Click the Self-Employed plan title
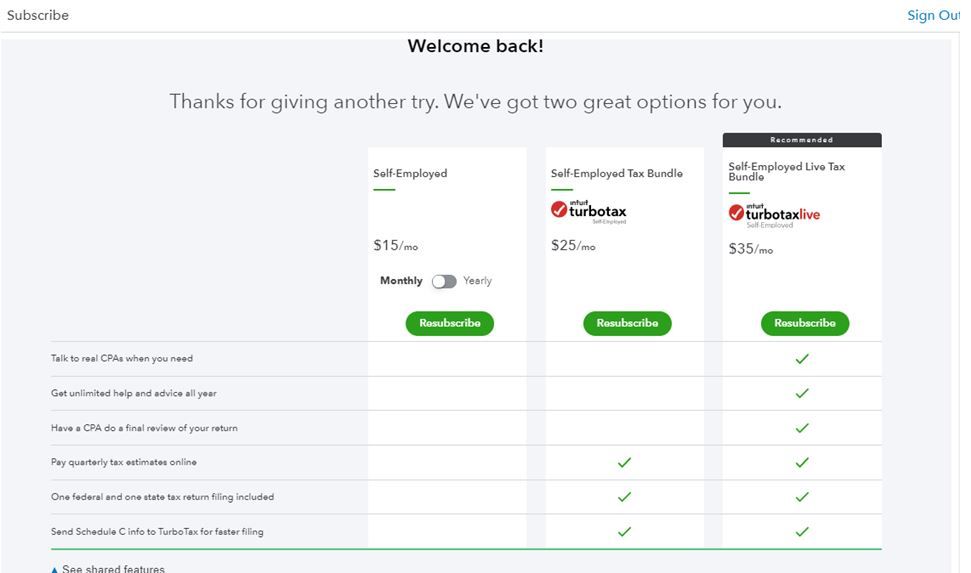Viewport: 971px width, 573px height. [410, 173]
